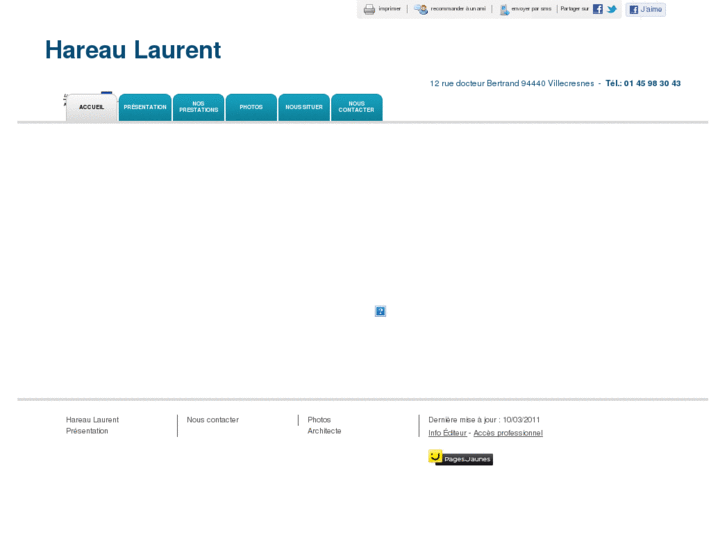Open the PagesJaunes logo
Screen dimensions: 727x545
[x=460, y=458]
